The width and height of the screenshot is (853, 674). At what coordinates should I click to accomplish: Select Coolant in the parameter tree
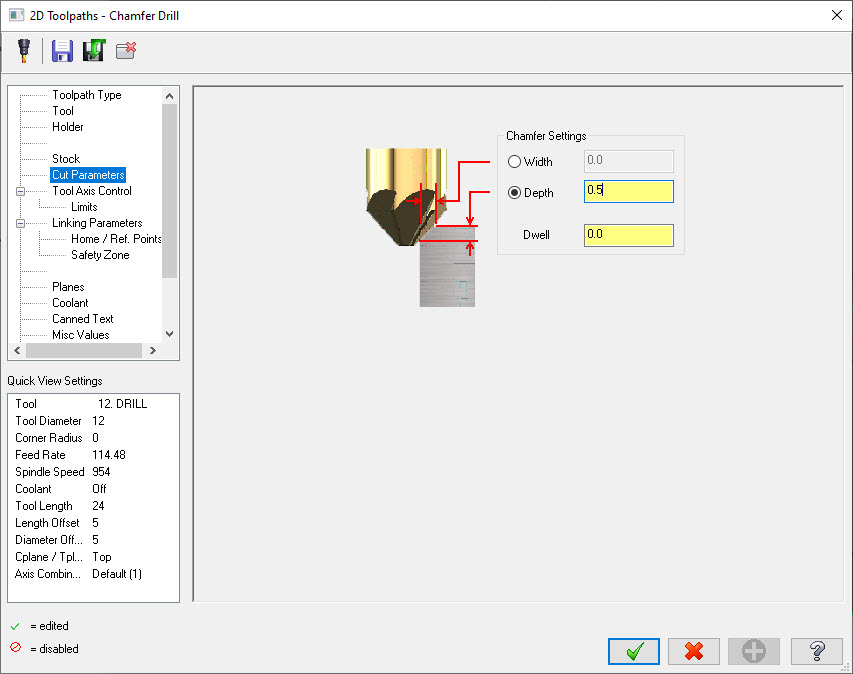click(x=70, y=303)
